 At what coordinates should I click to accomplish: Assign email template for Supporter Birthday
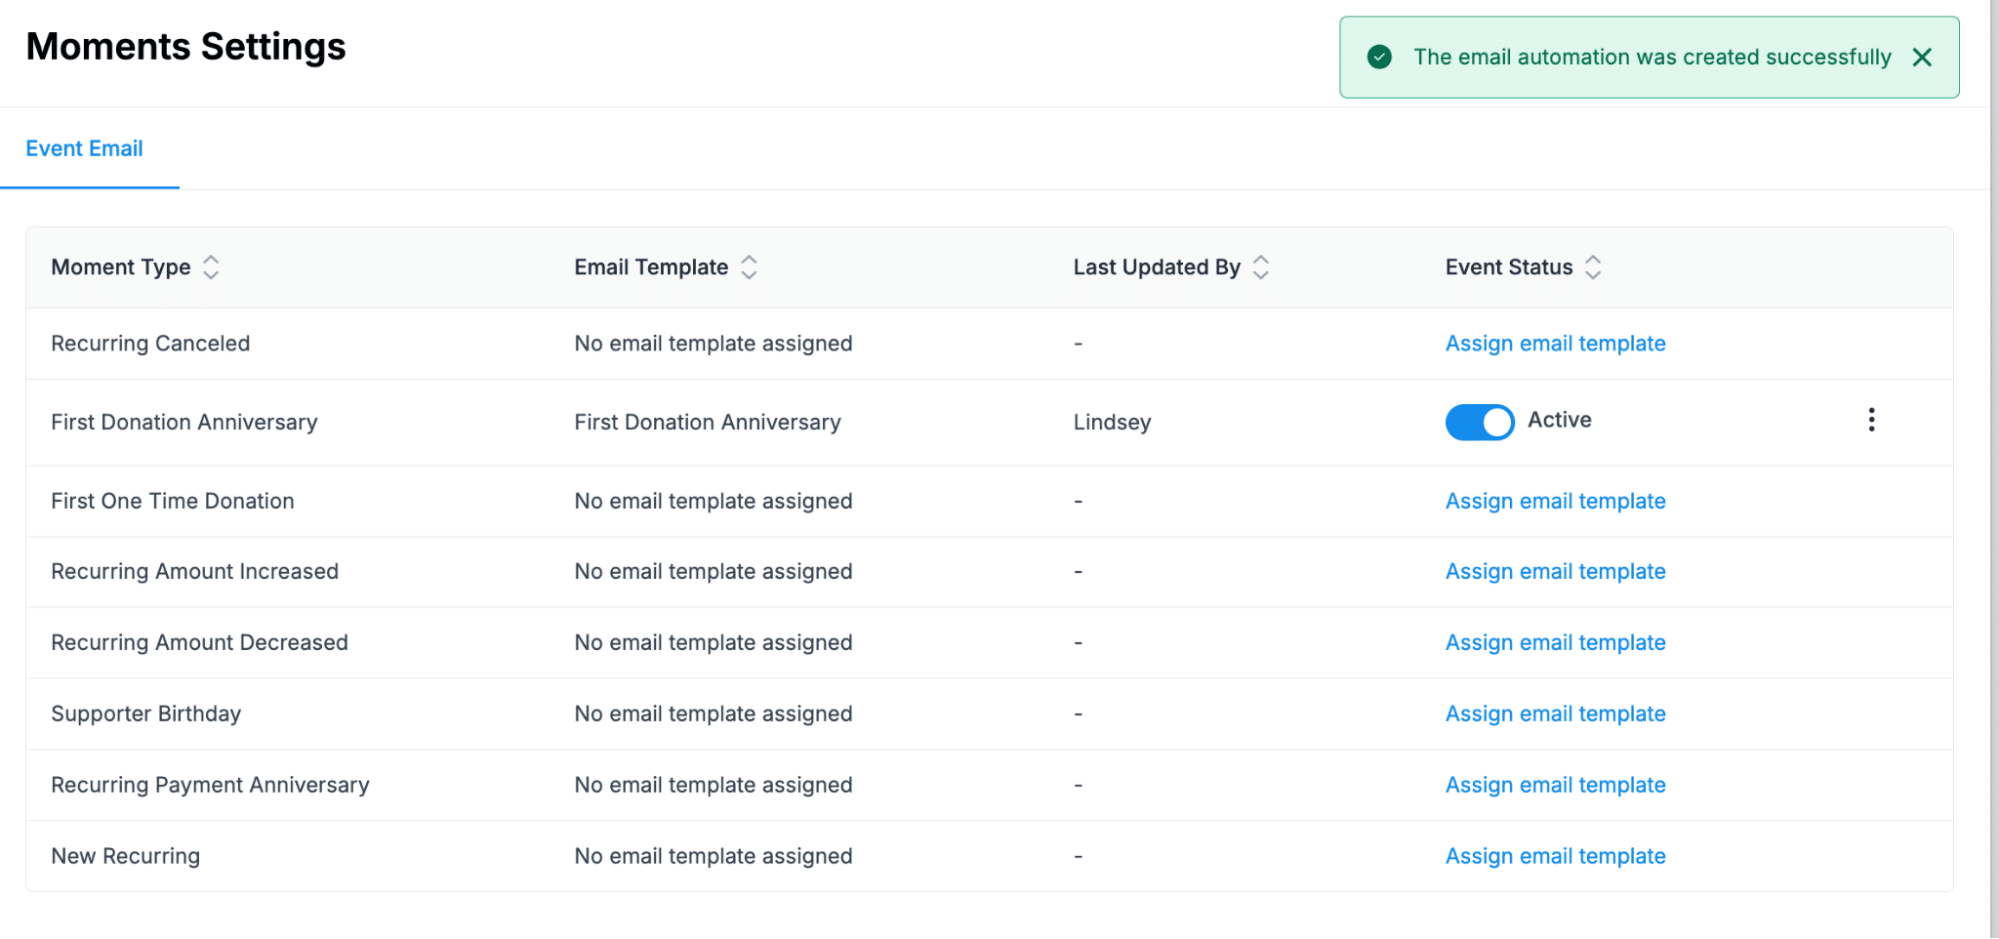[1554, 713]
